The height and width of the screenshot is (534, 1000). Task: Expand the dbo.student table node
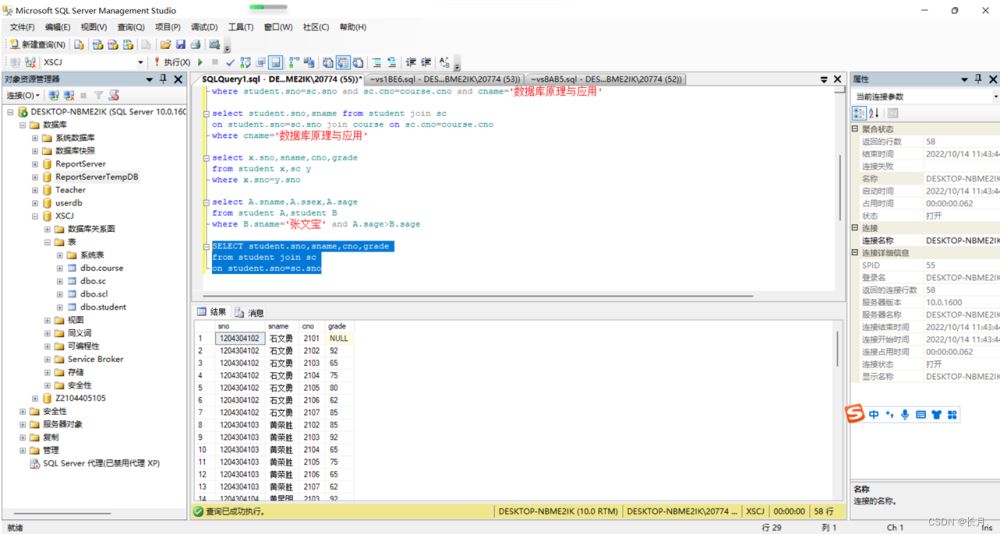pyautogui.click(x=59, y=307)
